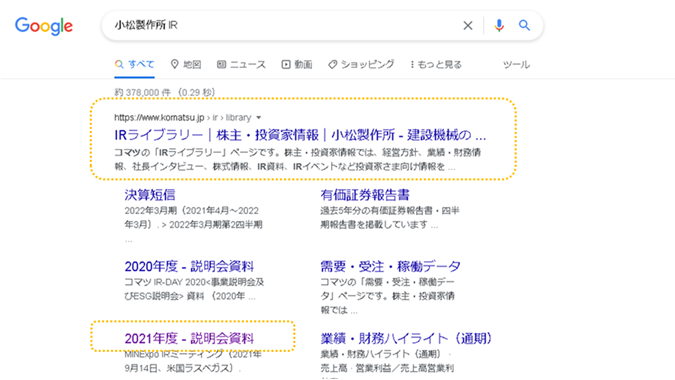Start voice search with microphone icon
675x380 pixels.
(x=499, y=26)
